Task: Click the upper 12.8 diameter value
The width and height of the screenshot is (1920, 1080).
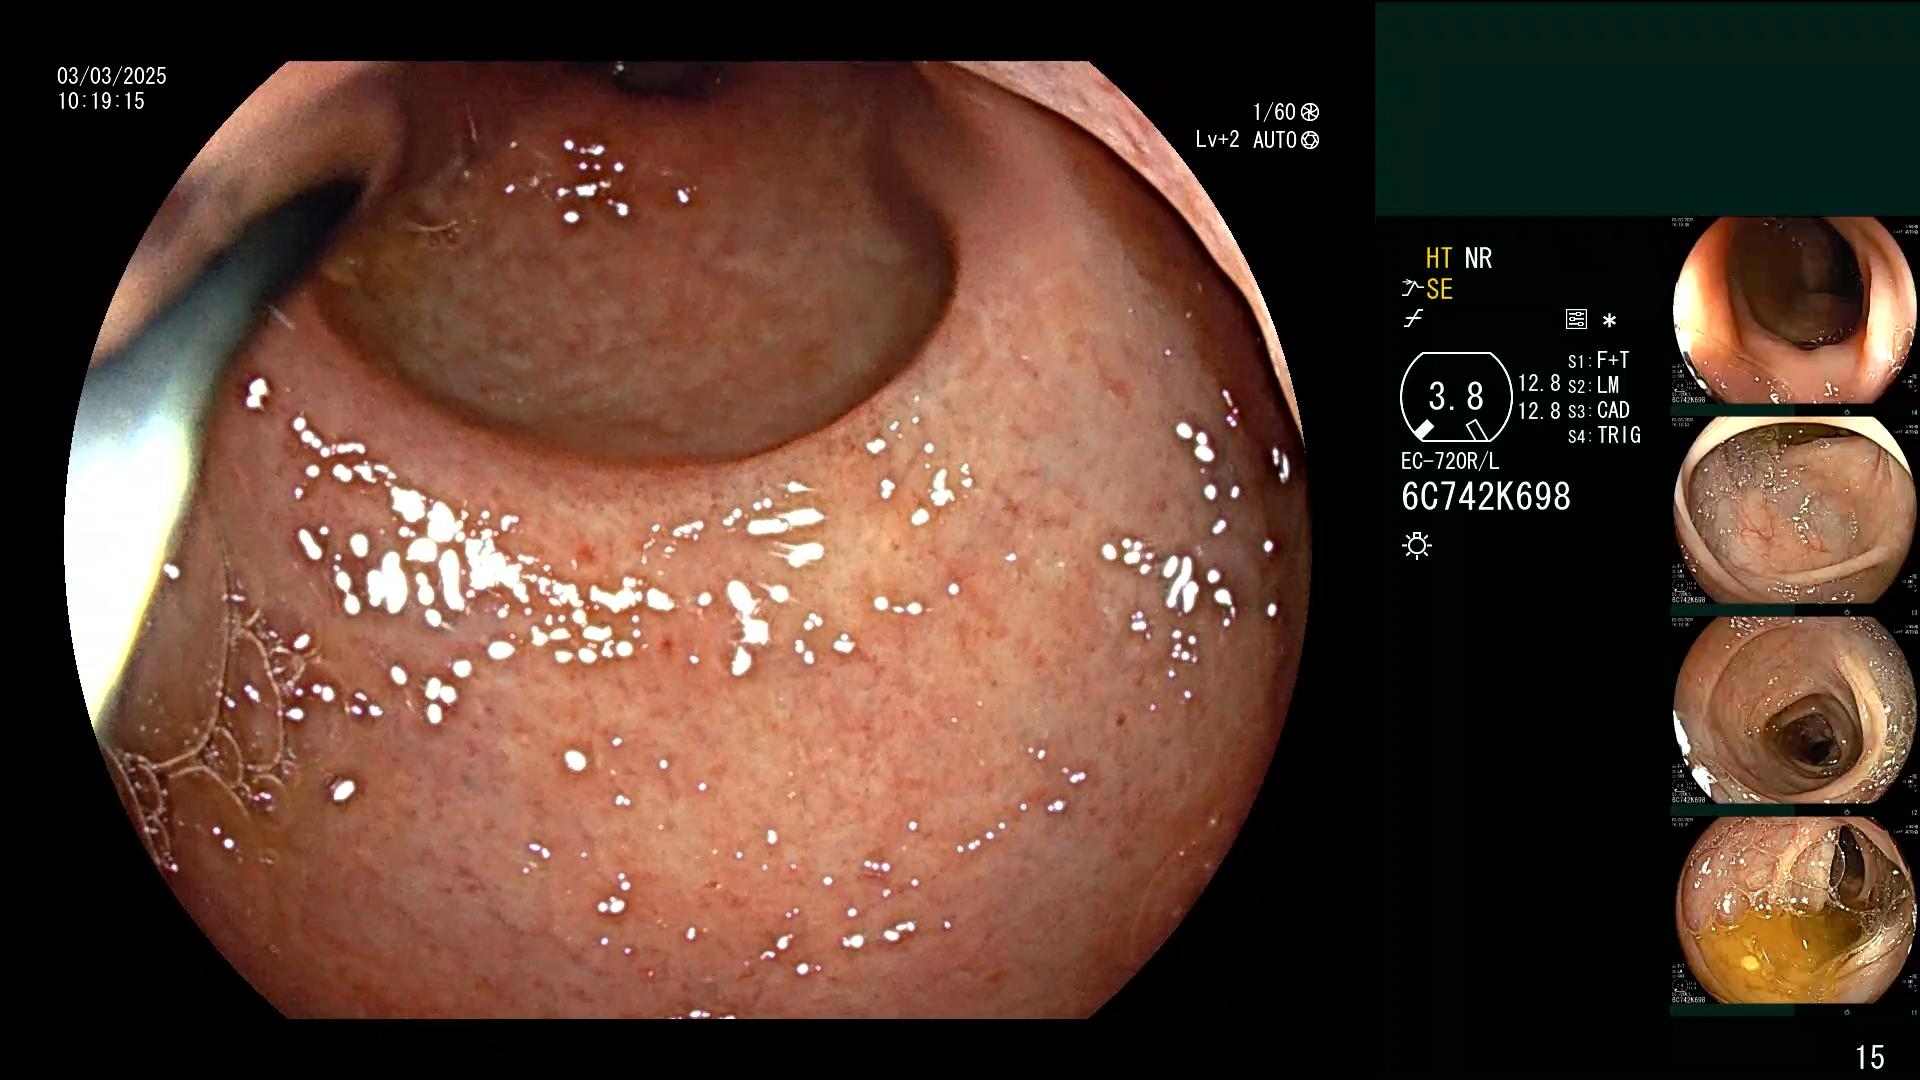Action: [x=1539, y=384]
